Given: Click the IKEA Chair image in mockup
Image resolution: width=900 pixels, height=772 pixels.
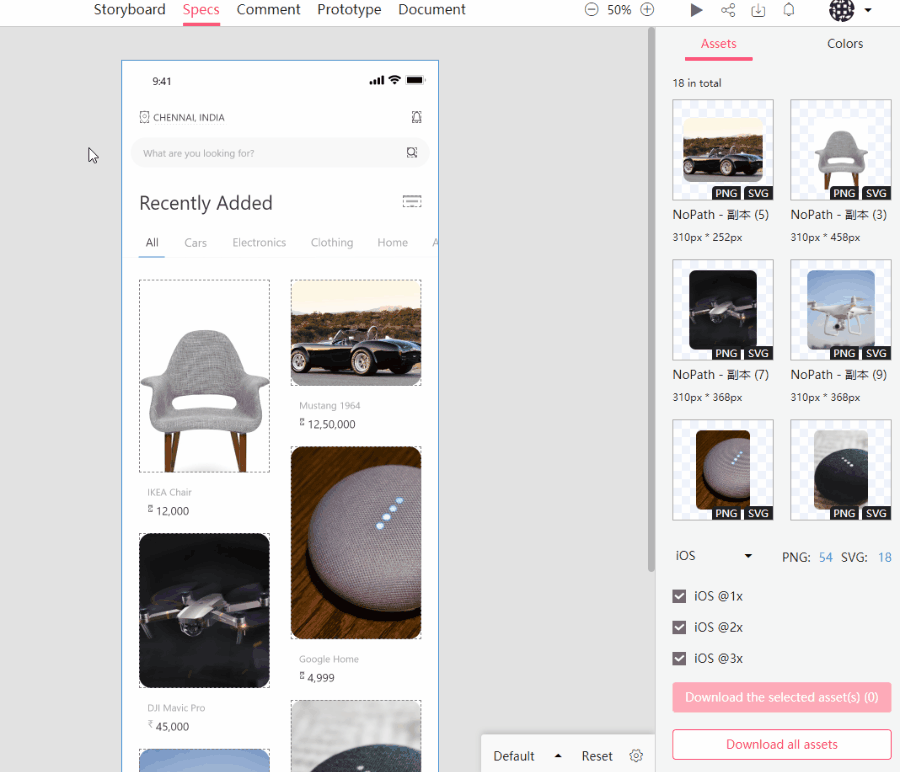Looking at the screenshot, I should point(204,376).
